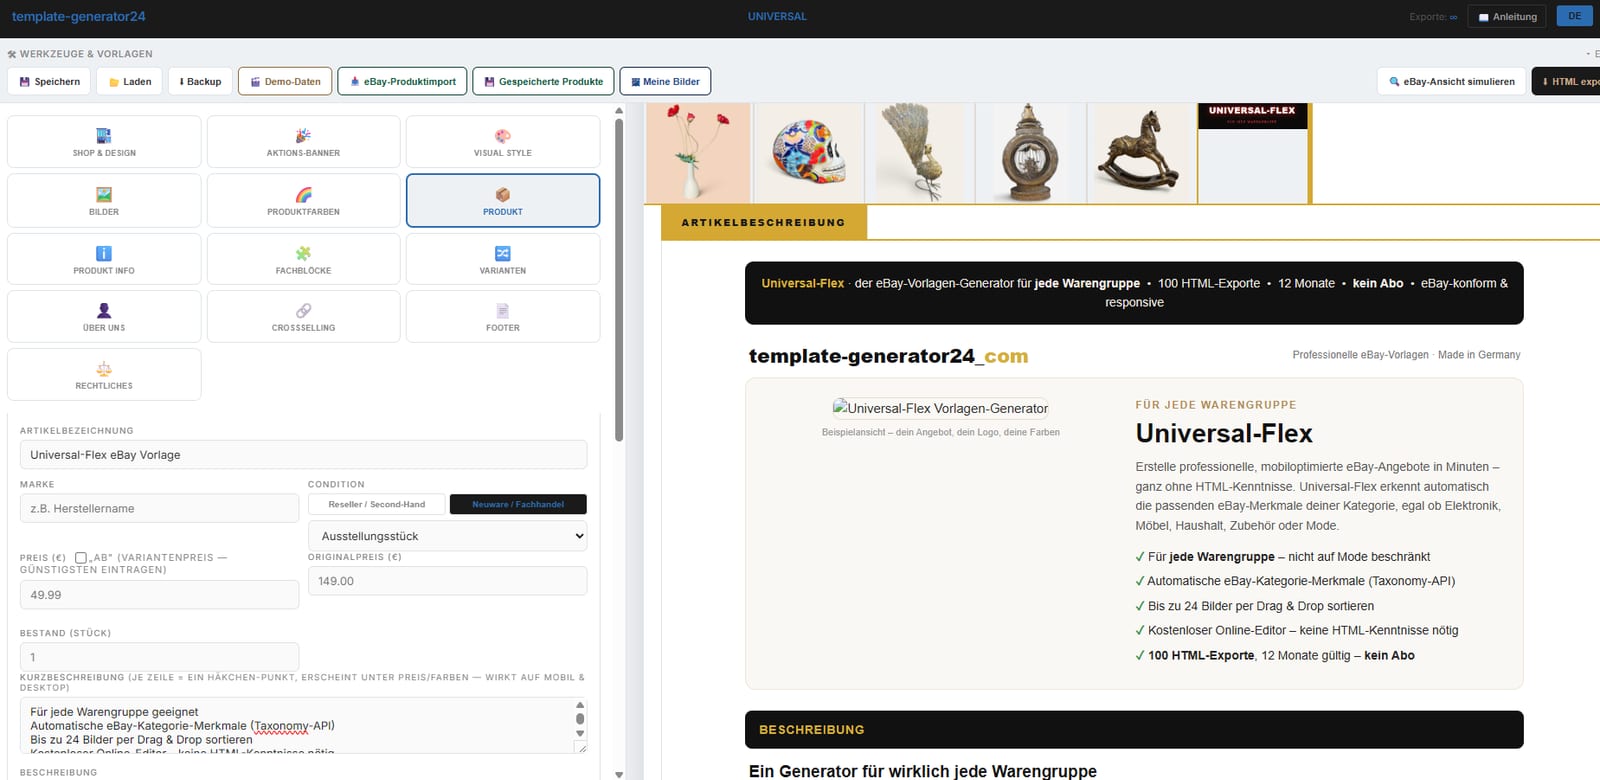Load Demo-Daten

(x=285, y=82)
